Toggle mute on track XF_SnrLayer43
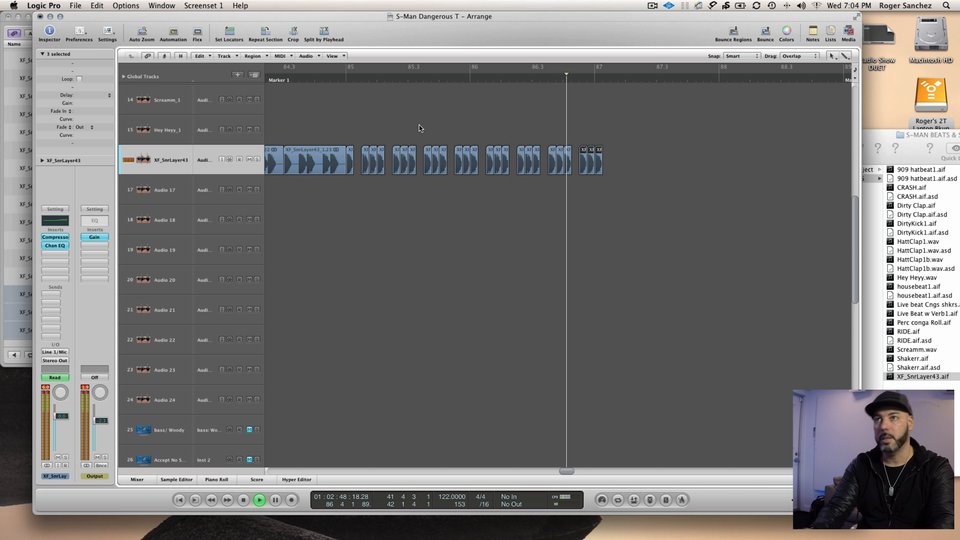 pos(249,159)
